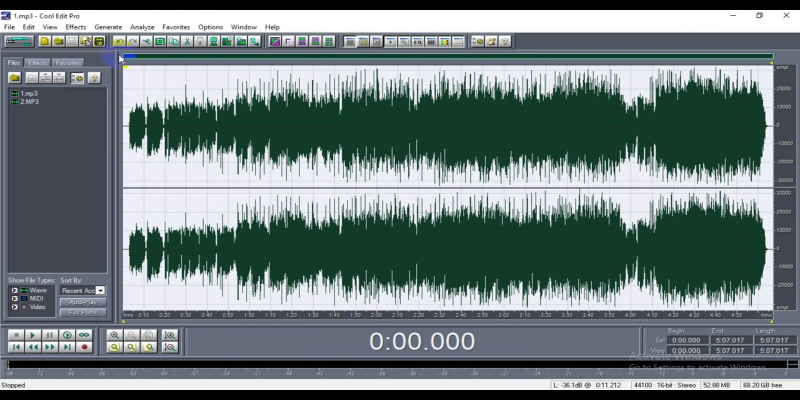
Task: Click the red Record button
Action: coord(84,347)
